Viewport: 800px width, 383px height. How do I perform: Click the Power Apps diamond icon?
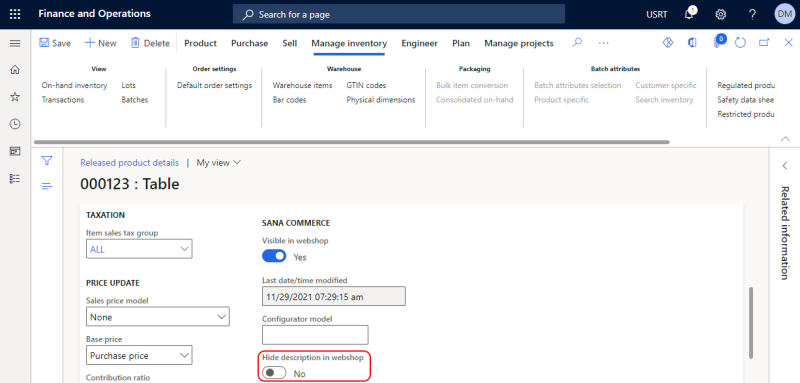[668, 43]
